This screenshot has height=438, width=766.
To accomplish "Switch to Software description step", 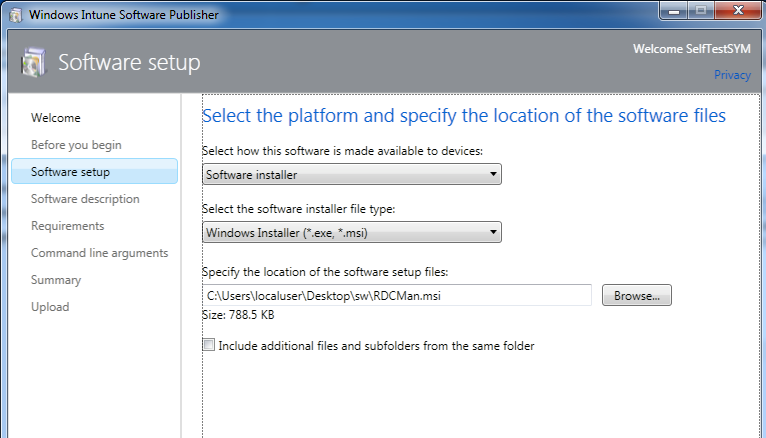I will point(85,199).
